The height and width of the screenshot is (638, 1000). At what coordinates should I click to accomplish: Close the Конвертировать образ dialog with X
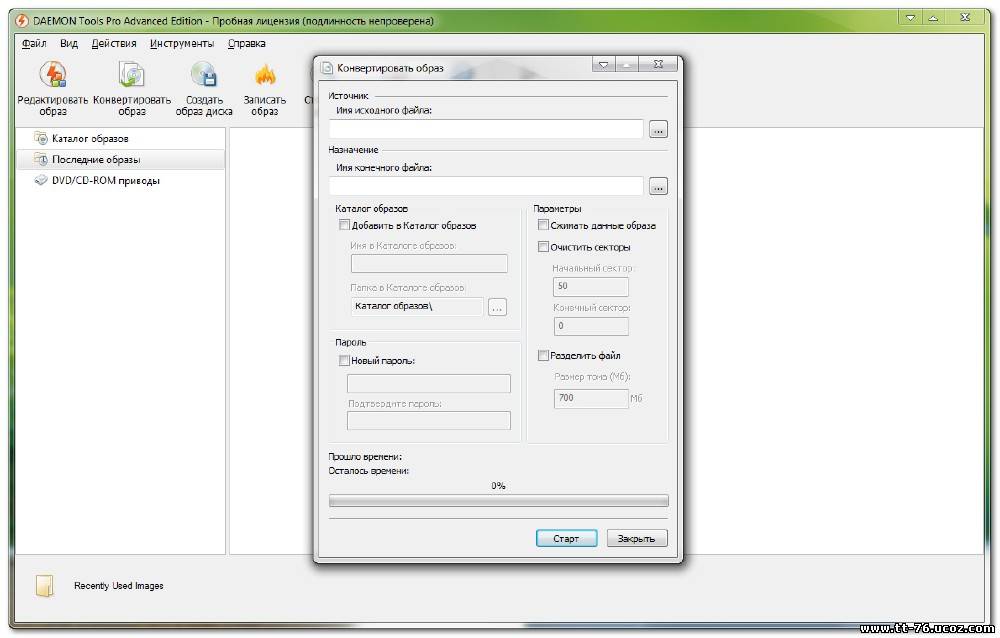pyautogui.click(x=658, y=64)
